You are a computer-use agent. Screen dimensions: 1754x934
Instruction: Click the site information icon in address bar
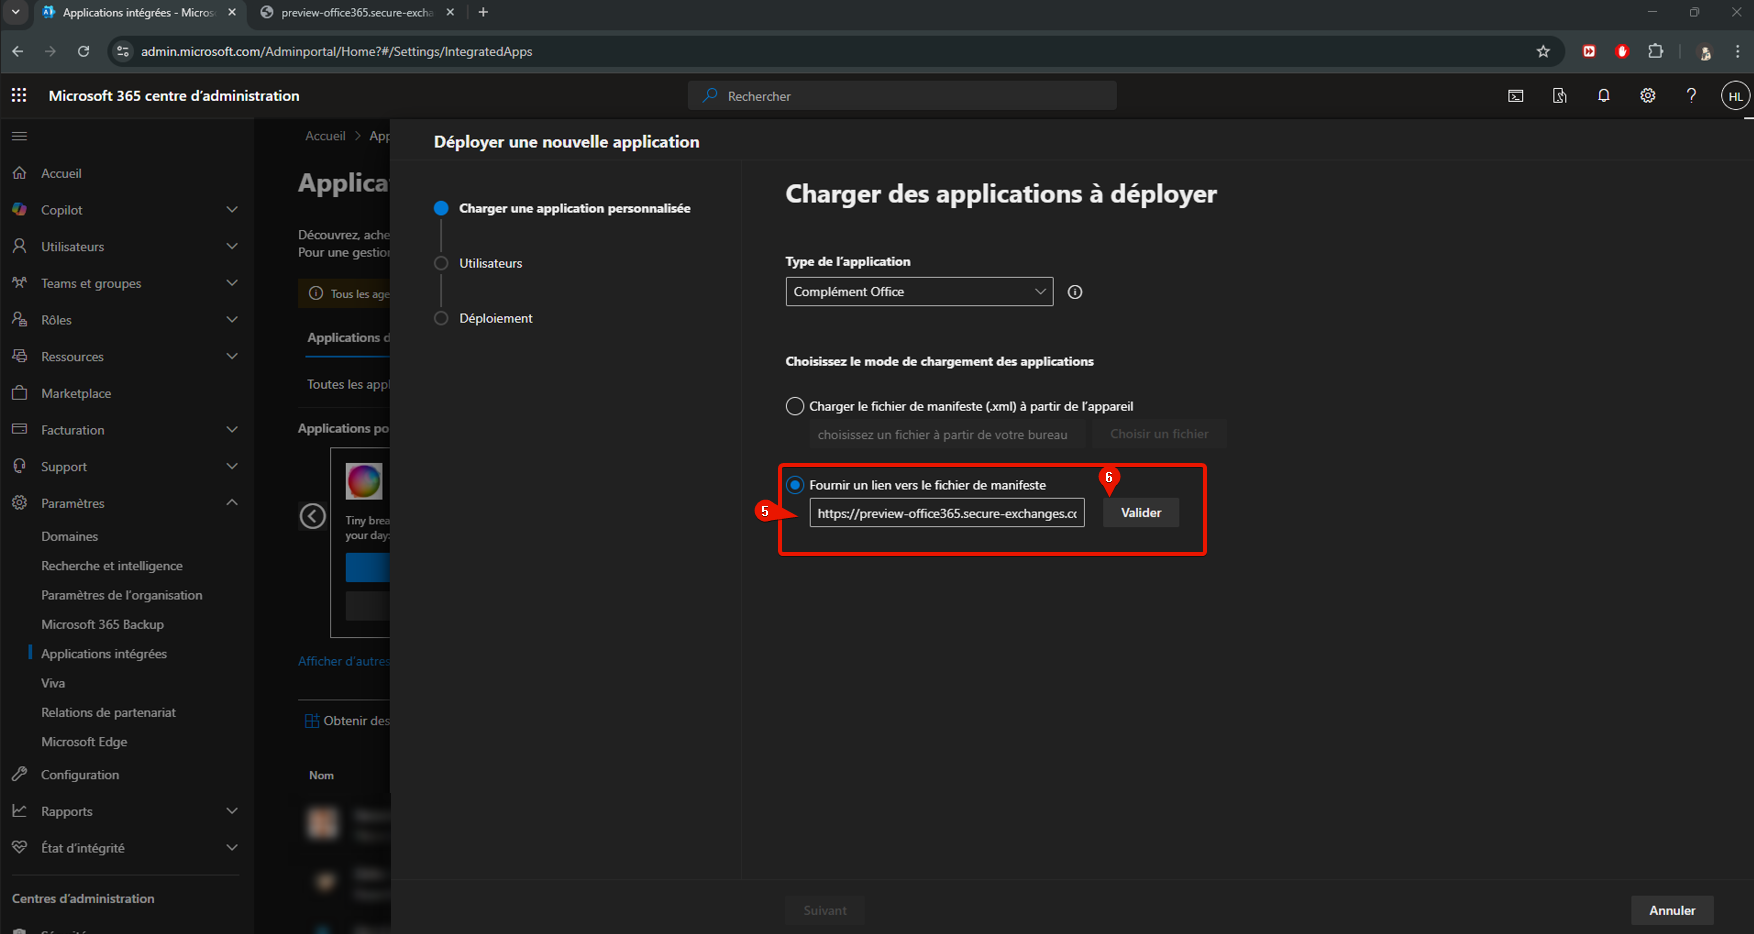click(x=123, y=51)
